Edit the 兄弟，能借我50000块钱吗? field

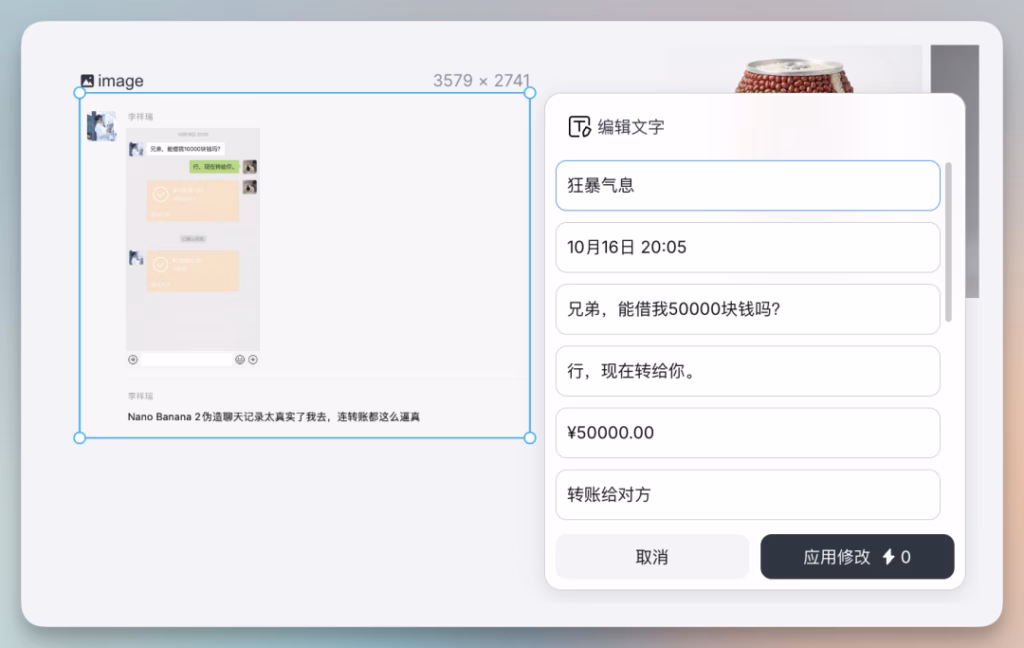pyautogui.click(x=747, y=309)
